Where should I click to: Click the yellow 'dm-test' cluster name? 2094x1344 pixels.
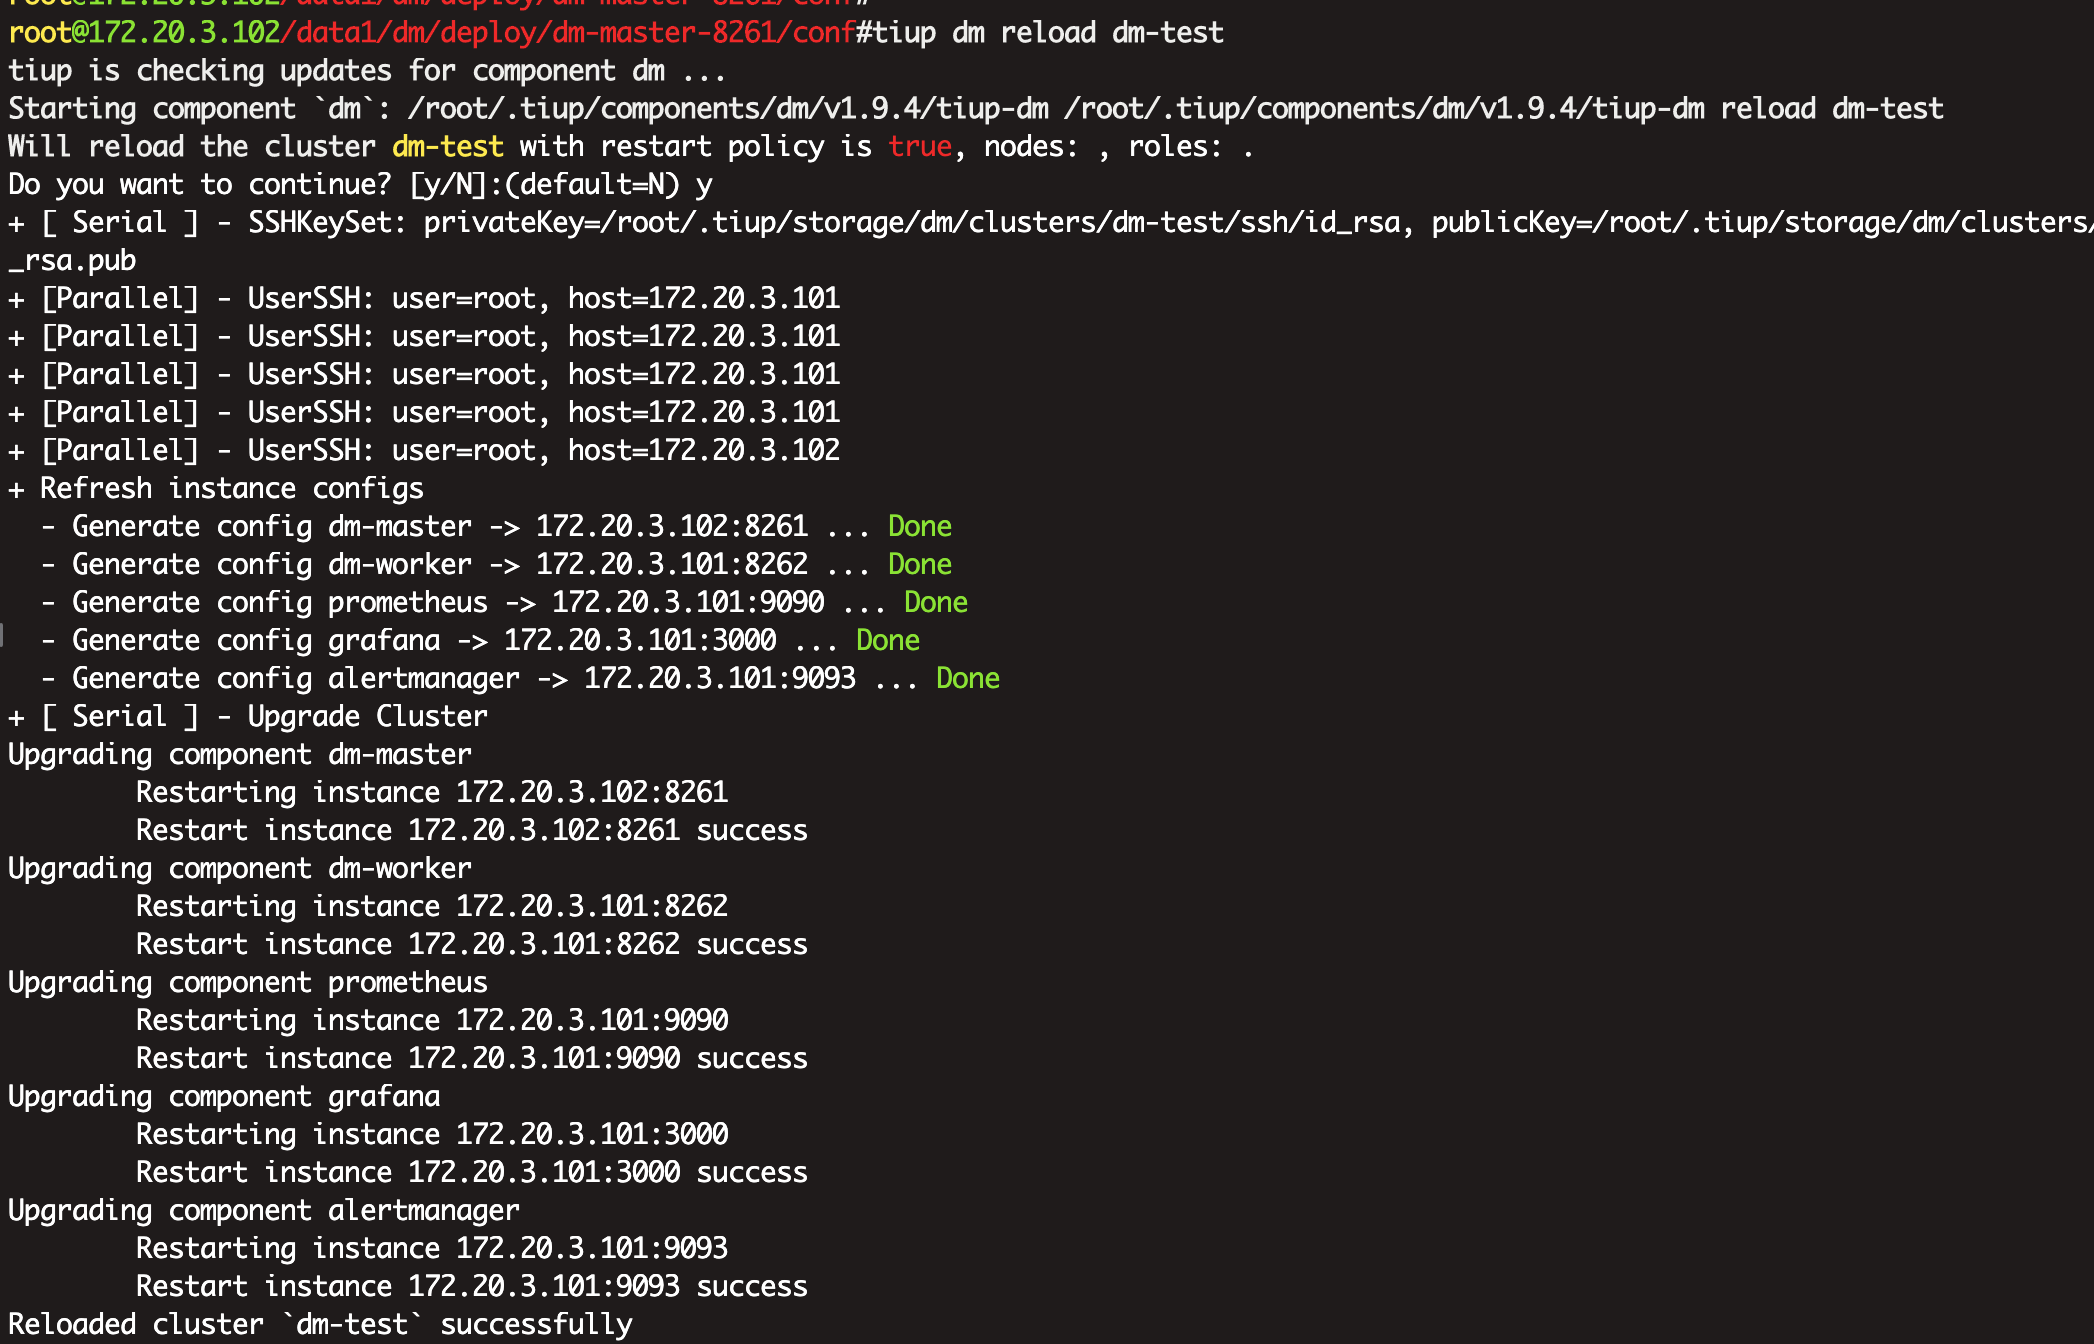click(x=447, y=147)
